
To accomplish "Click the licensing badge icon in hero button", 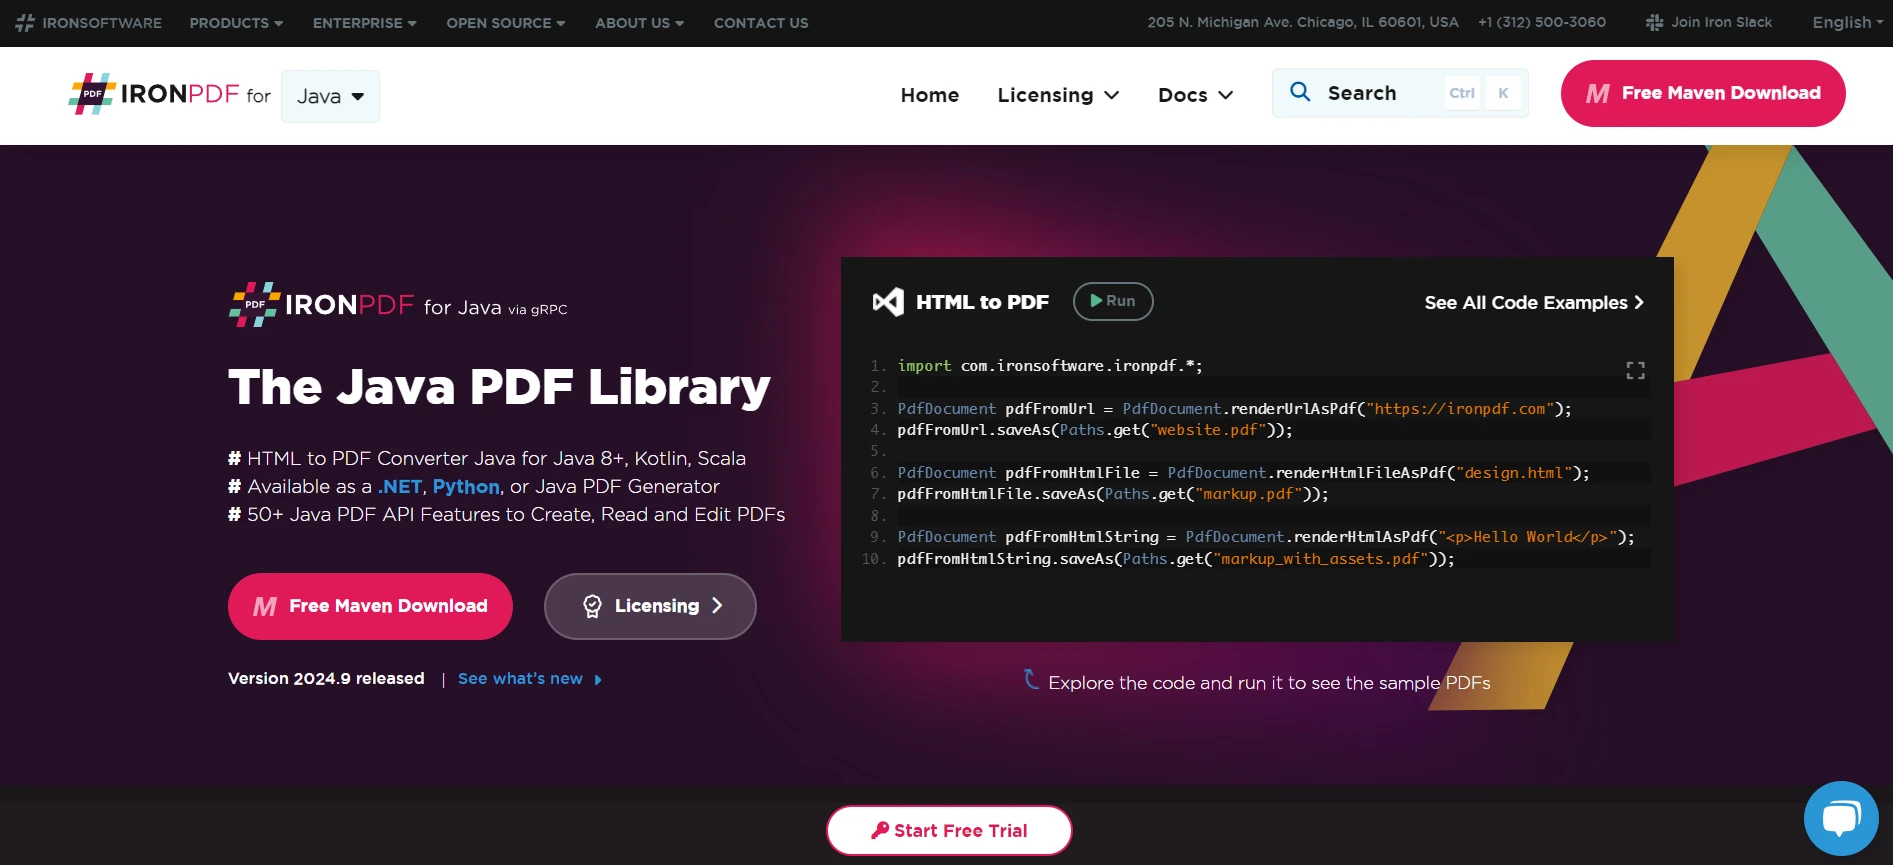I will (x=592, y=606).
